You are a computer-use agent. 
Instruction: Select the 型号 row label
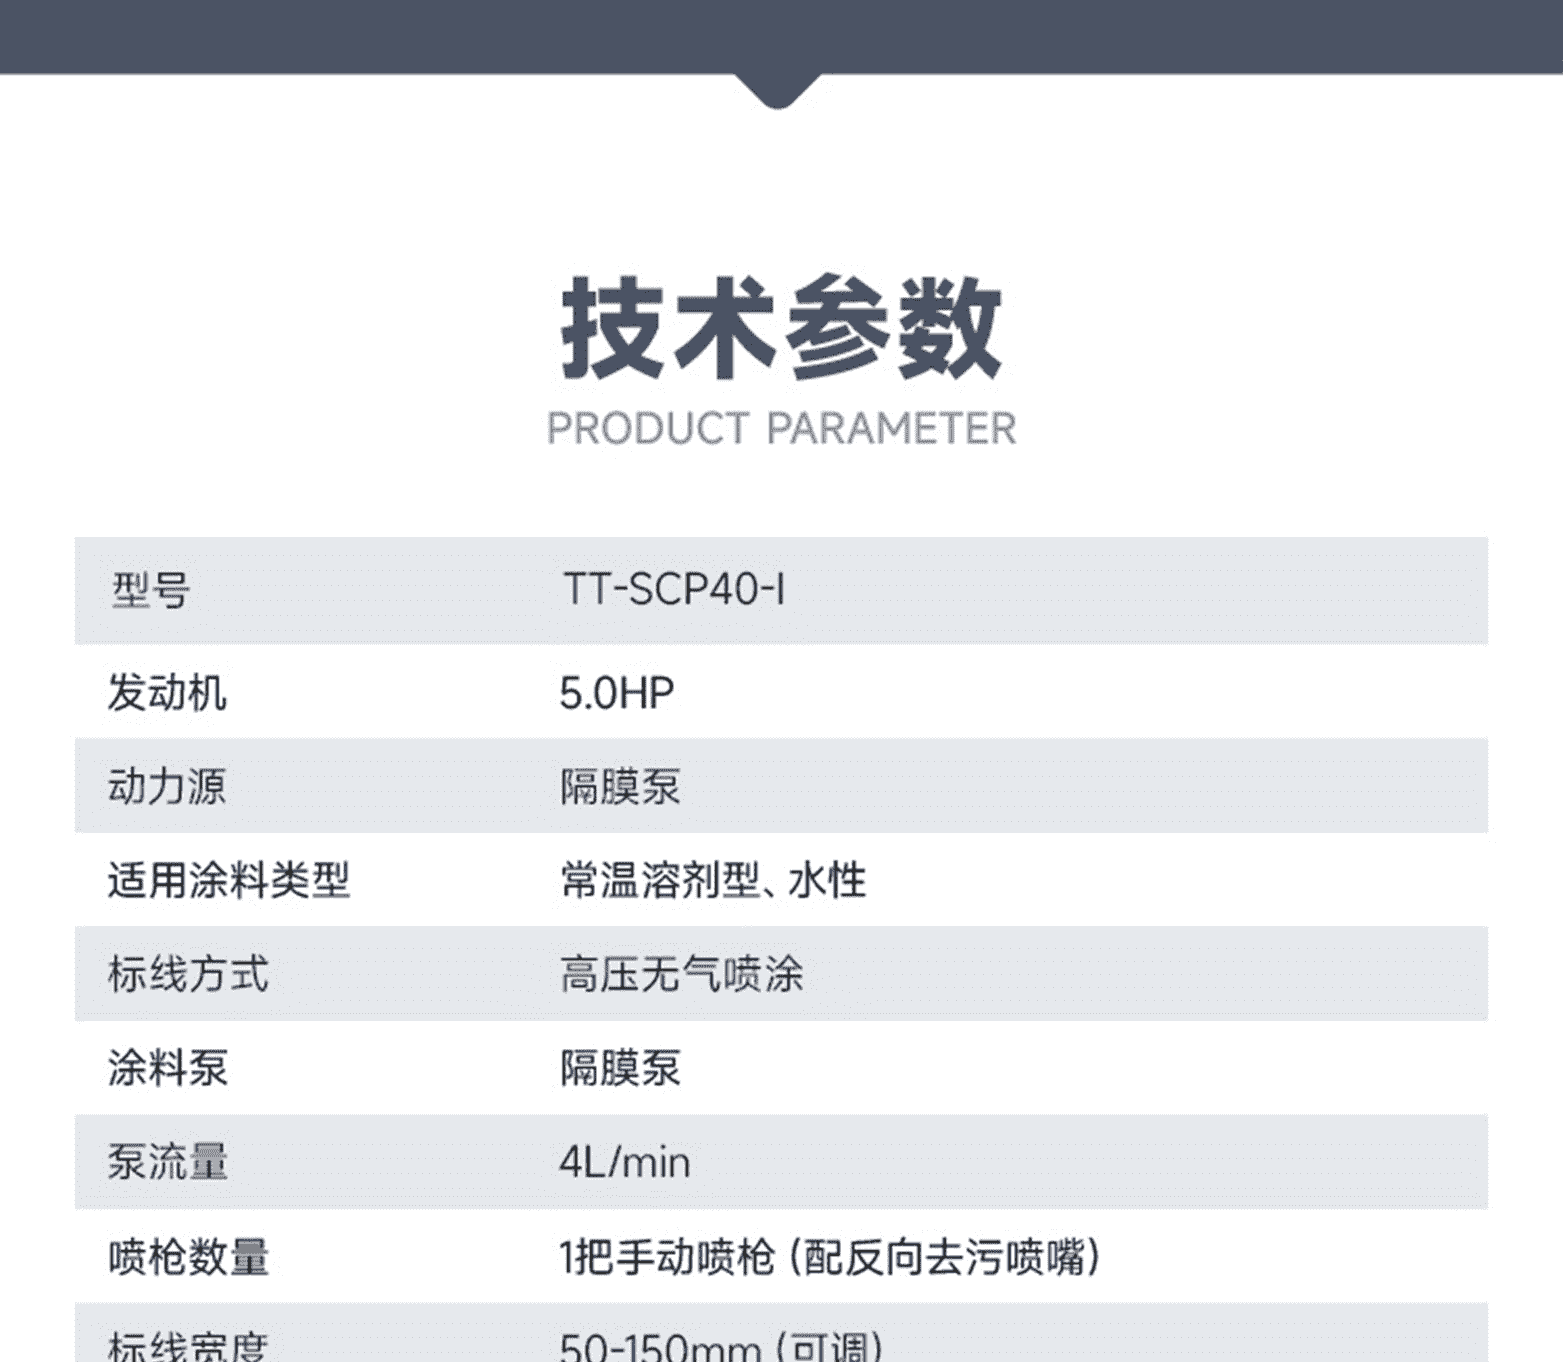click(x=151, y=590)
